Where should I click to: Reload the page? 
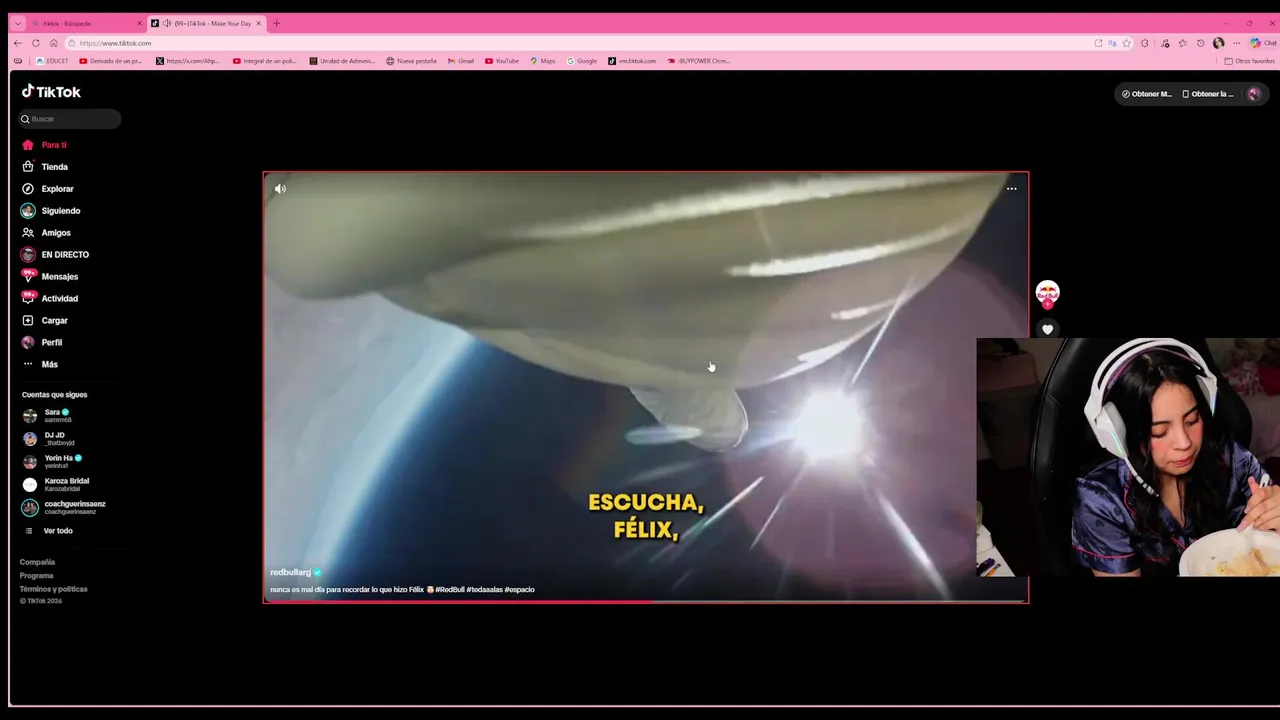click(x=36, y=43)
